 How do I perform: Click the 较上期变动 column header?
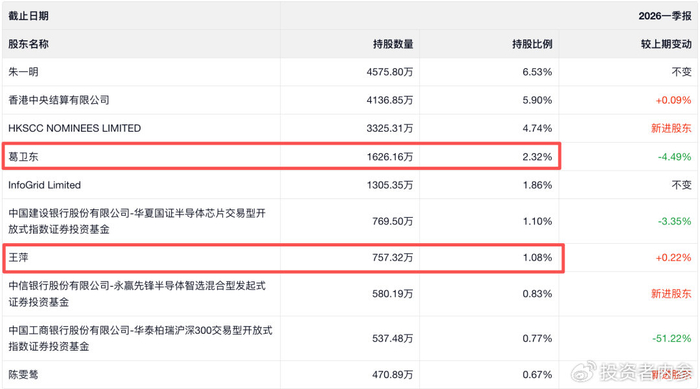pyautogui.click(x=666, y=44)
